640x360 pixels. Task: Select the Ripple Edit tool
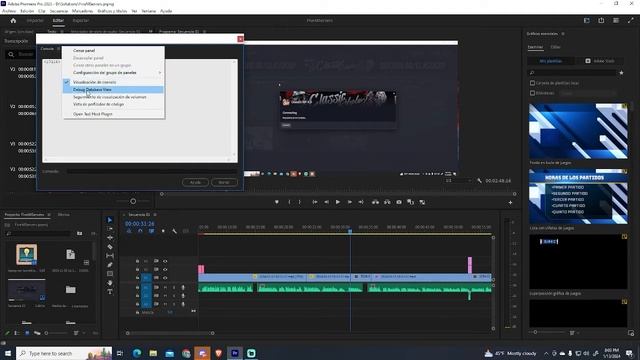point(110,238)
